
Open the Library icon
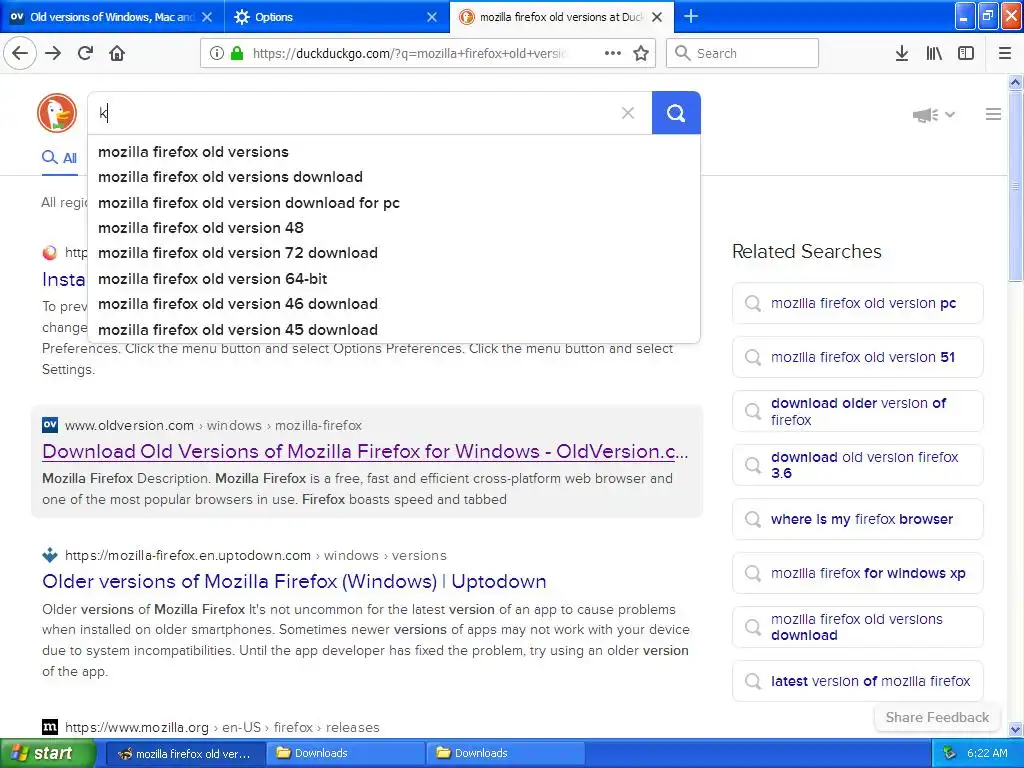click(934, 53)
